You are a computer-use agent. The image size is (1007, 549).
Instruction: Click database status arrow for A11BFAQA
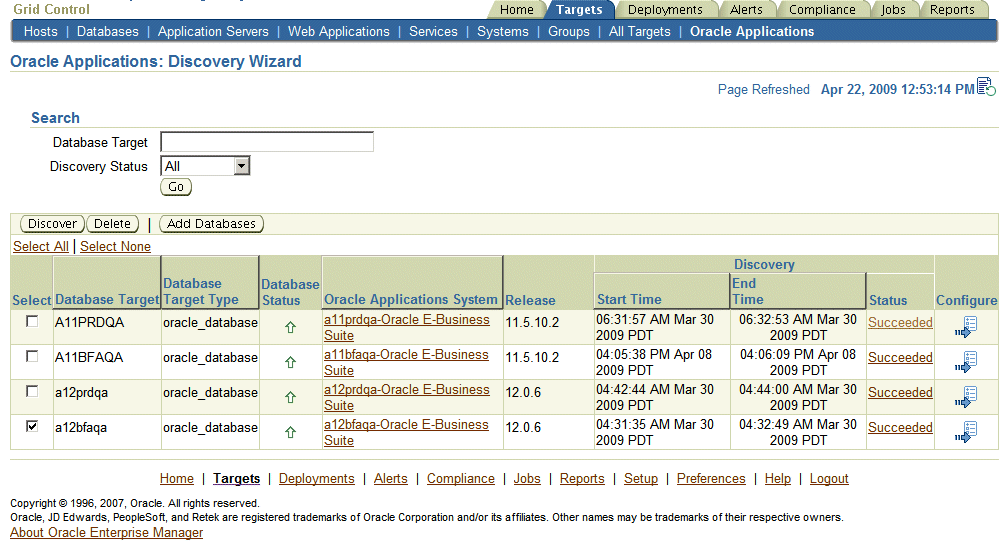pos(290,362)
